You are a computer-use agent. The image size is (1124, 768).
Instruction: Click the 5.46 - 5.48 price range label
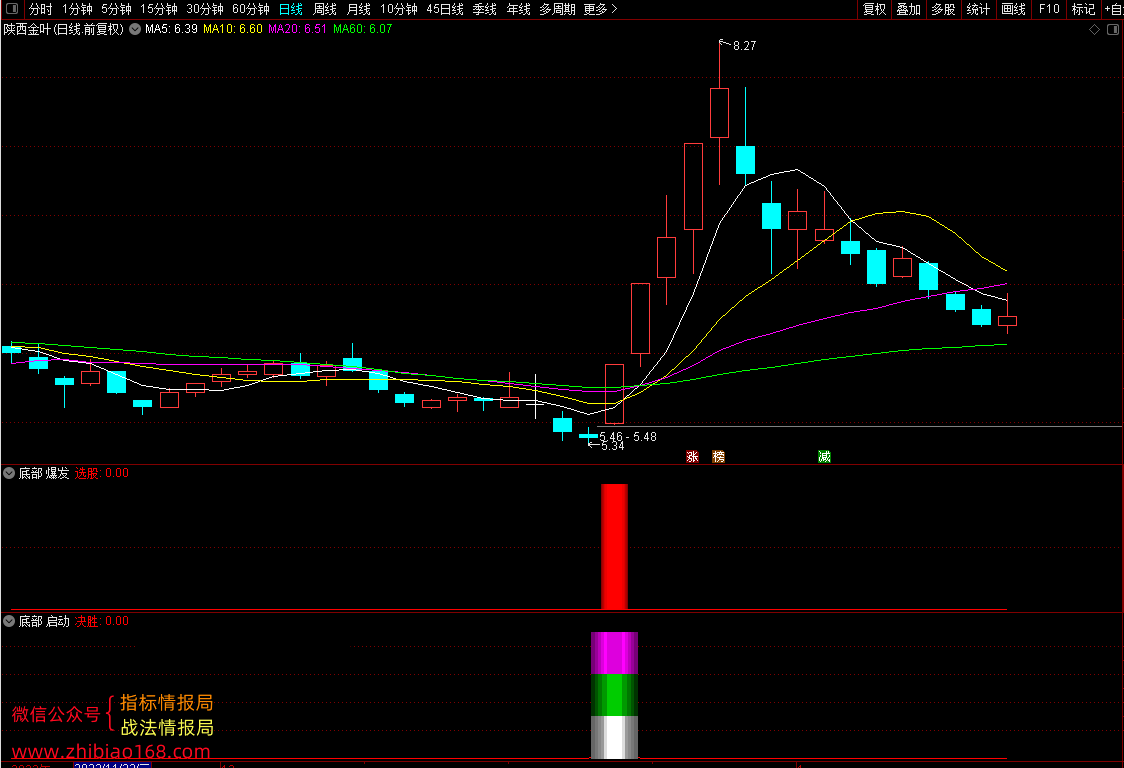[628, 437]
